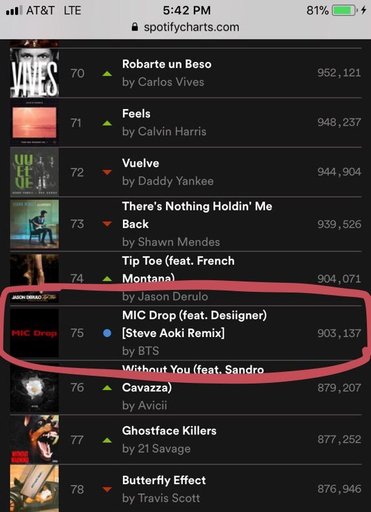Open the Carlos Vives album cover thumbnail

[x=34, y=73]
